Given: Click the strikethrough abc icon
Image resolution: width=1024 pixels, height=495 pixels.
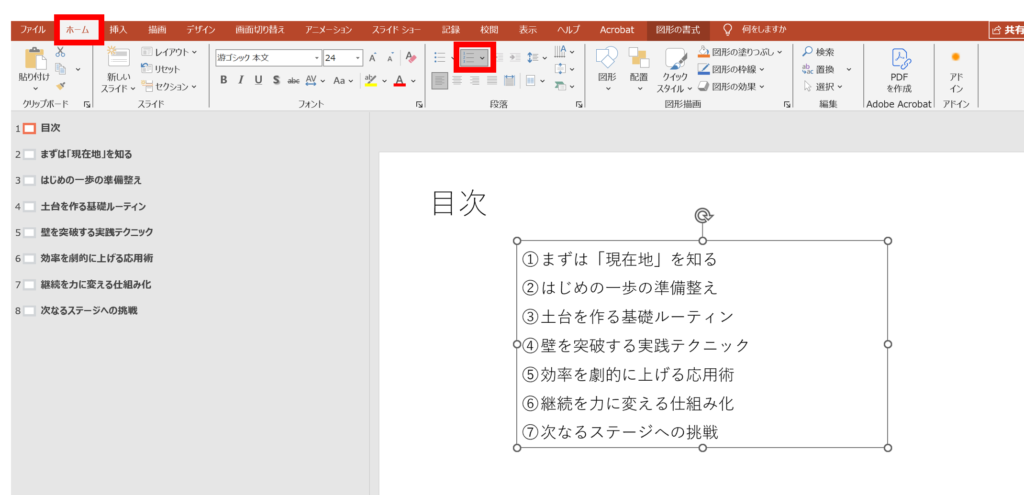Looking at the screenshot, I should pos(293,80).
